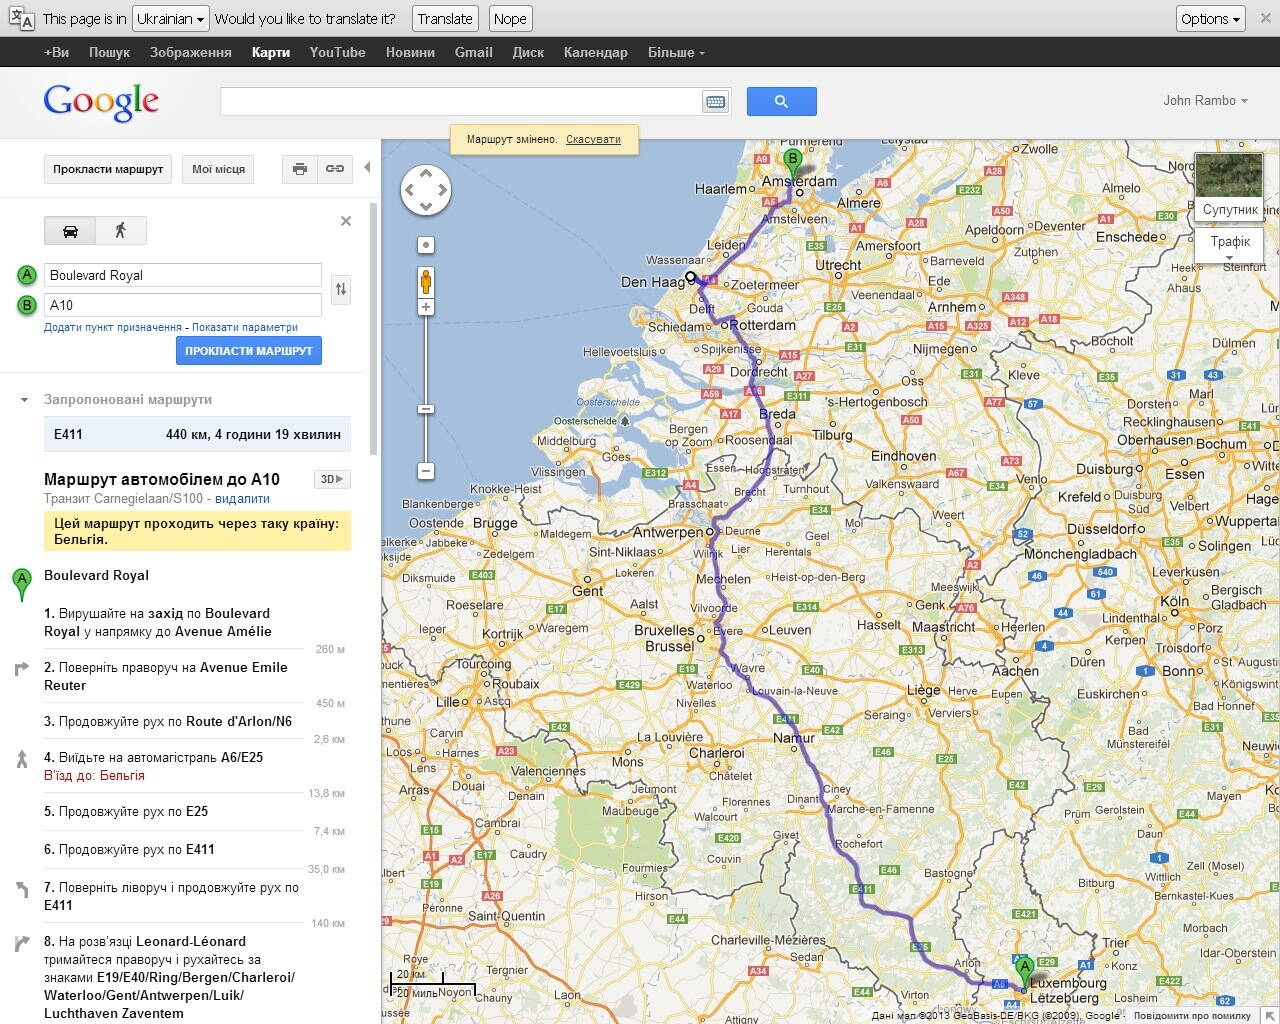Click the print directions icon
This screenshot has width=1280, height=1024.
[x=299, y=169]
